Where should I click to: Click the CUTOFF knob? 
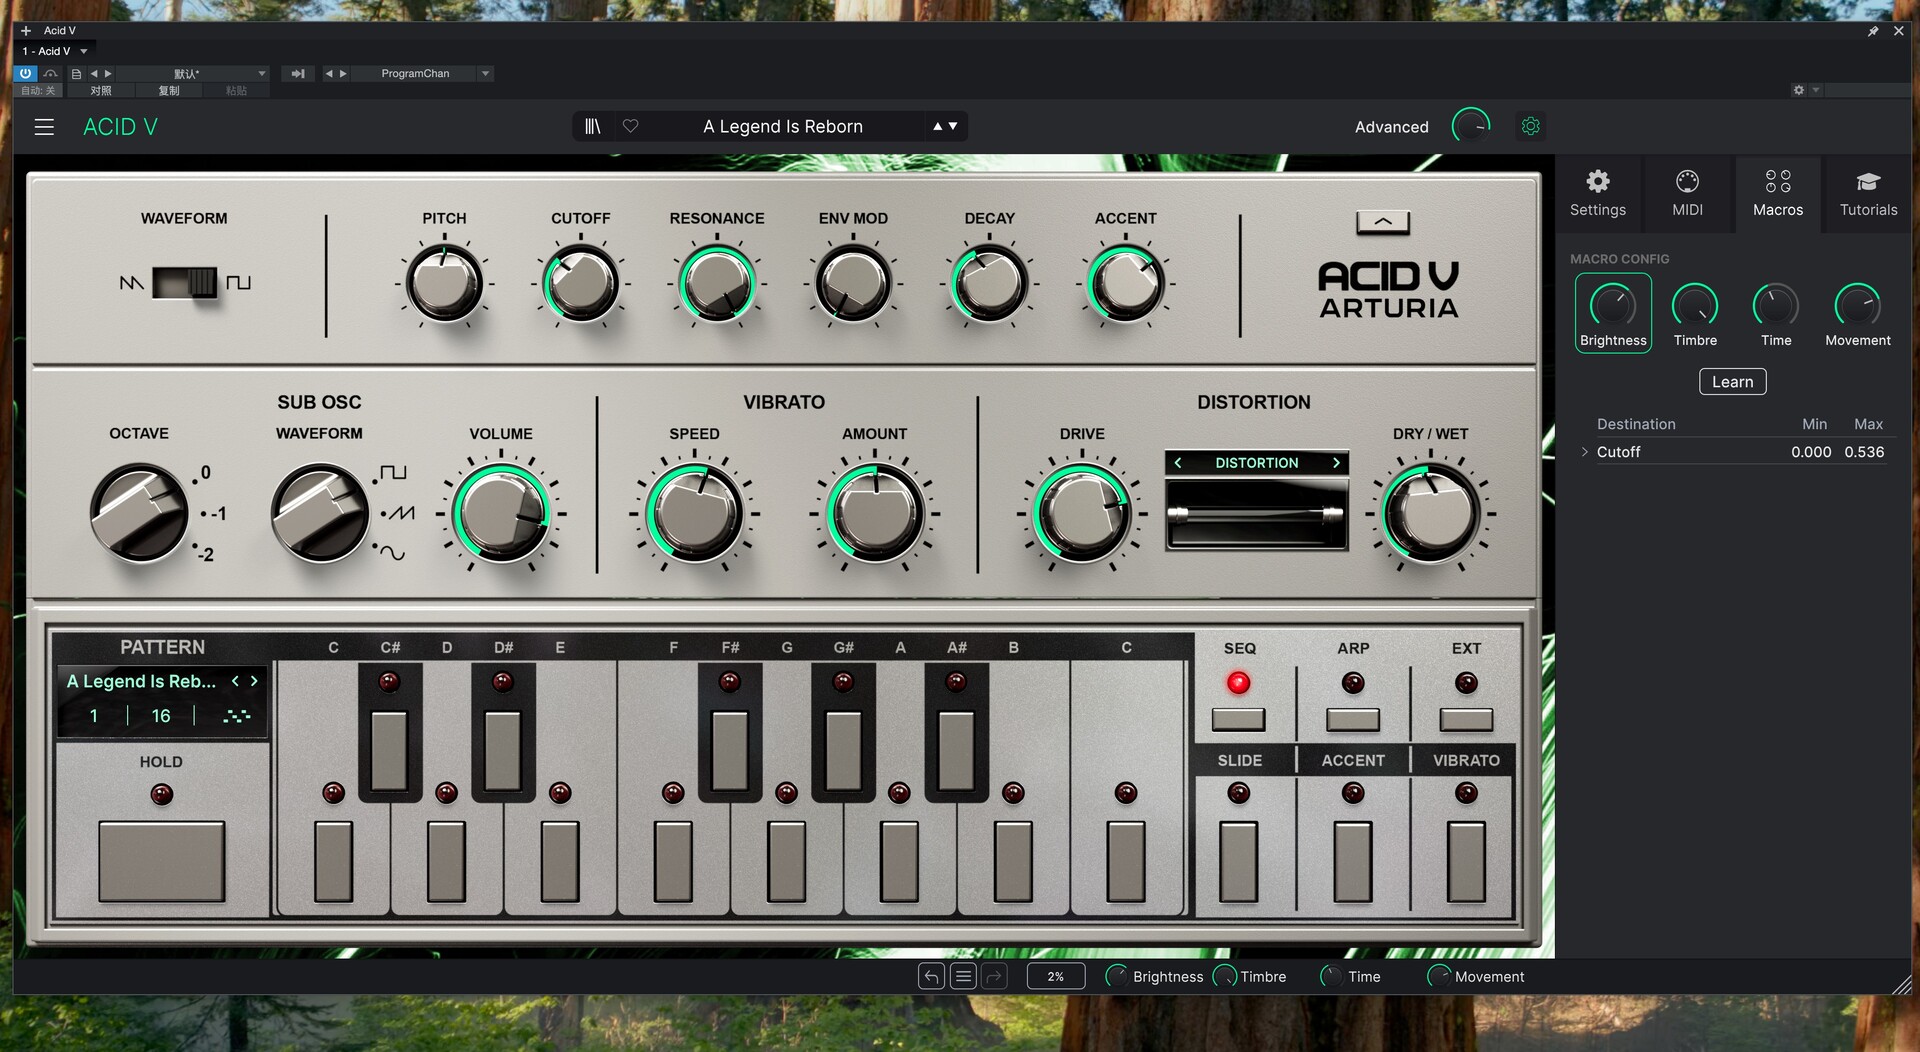pos(580,283)
